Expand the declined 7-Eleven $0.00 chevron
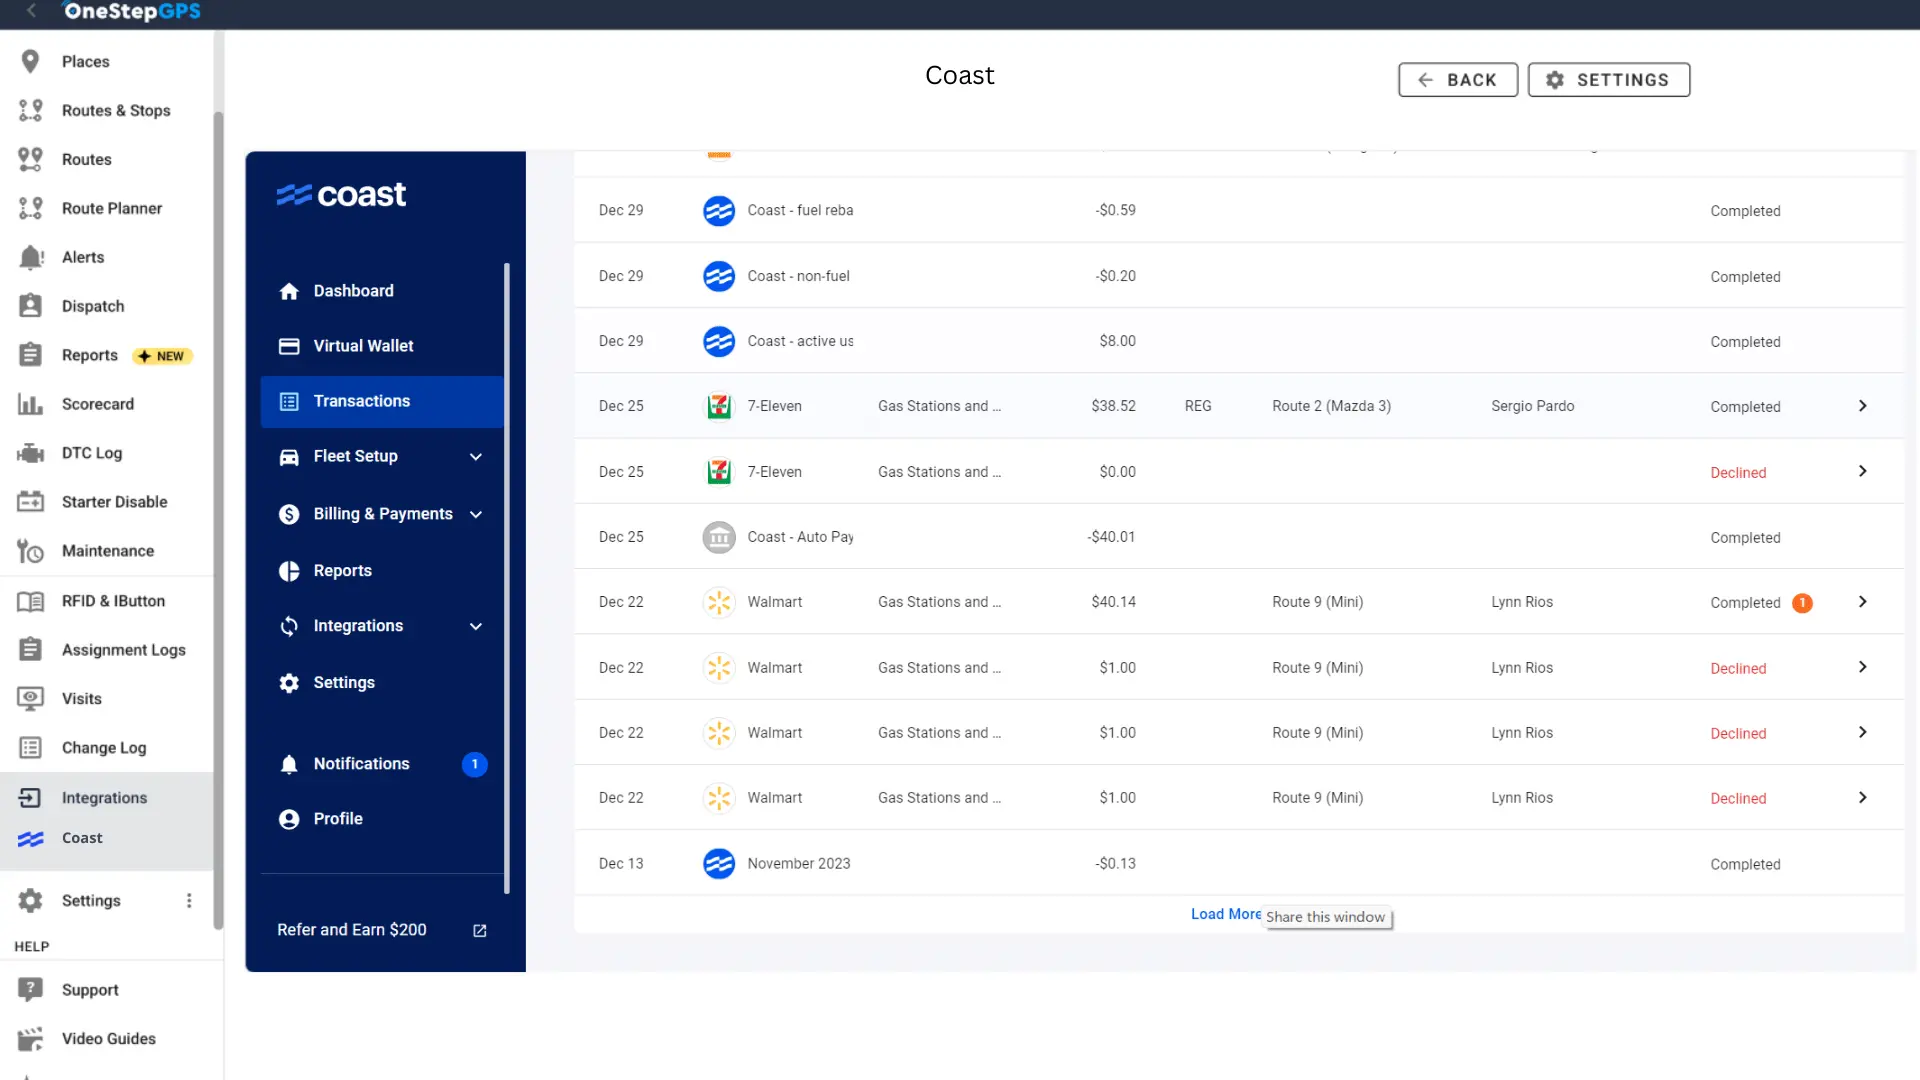 [1862, 471]
